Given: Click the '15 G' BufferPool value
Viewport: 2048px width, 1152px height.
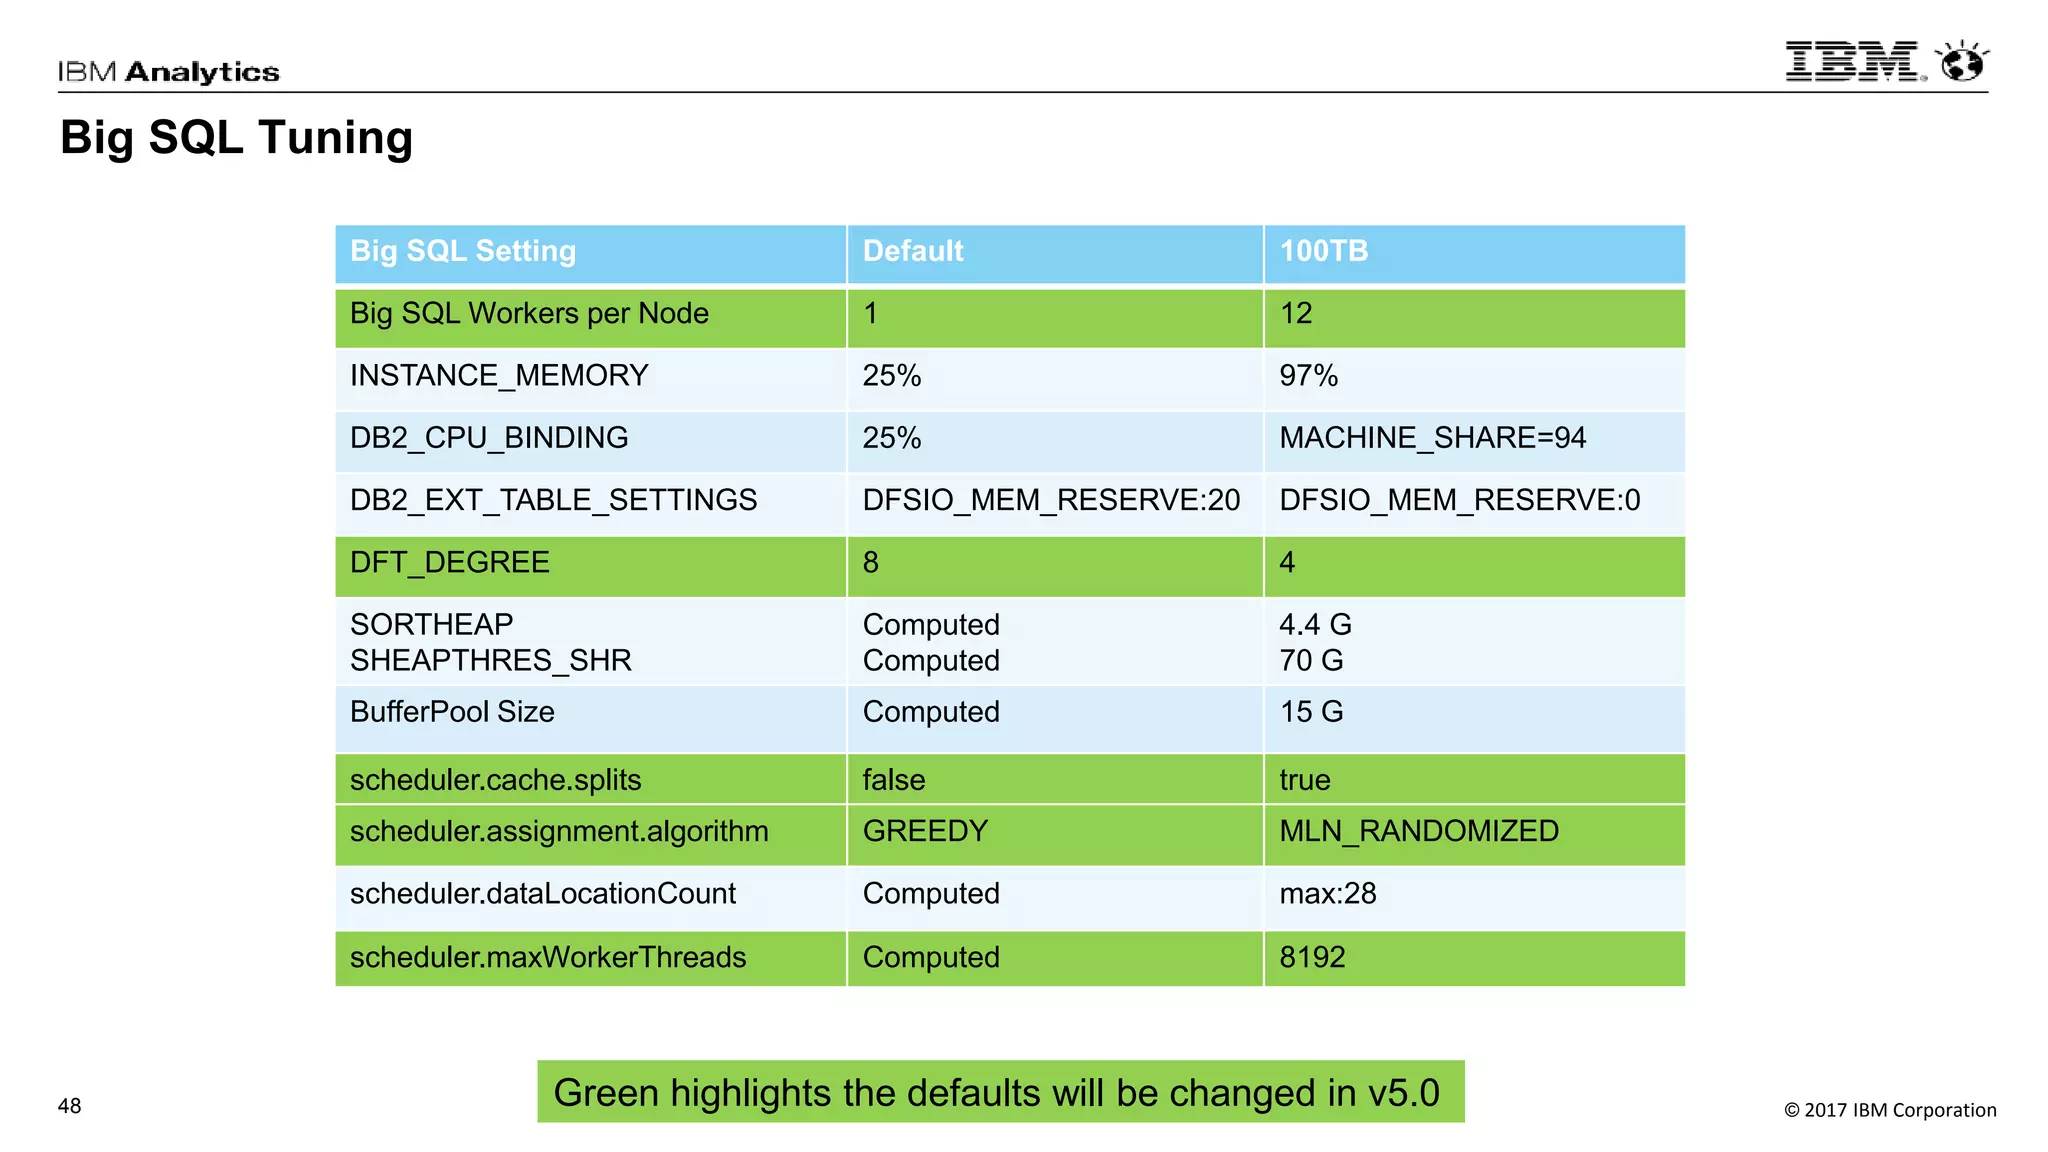Looking at the screenshot, I should coord(1475,719).
